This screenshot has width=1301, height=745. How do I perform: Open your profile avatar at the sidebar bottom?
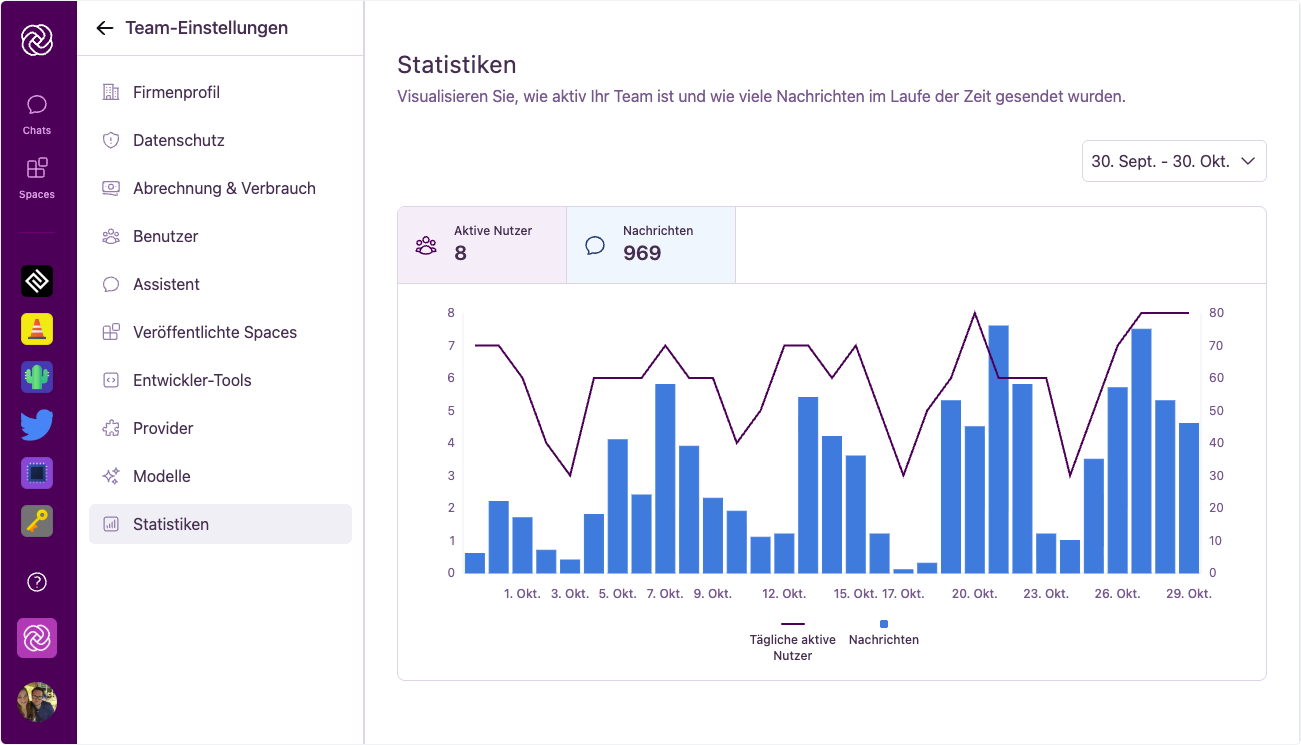click(36, 702)
